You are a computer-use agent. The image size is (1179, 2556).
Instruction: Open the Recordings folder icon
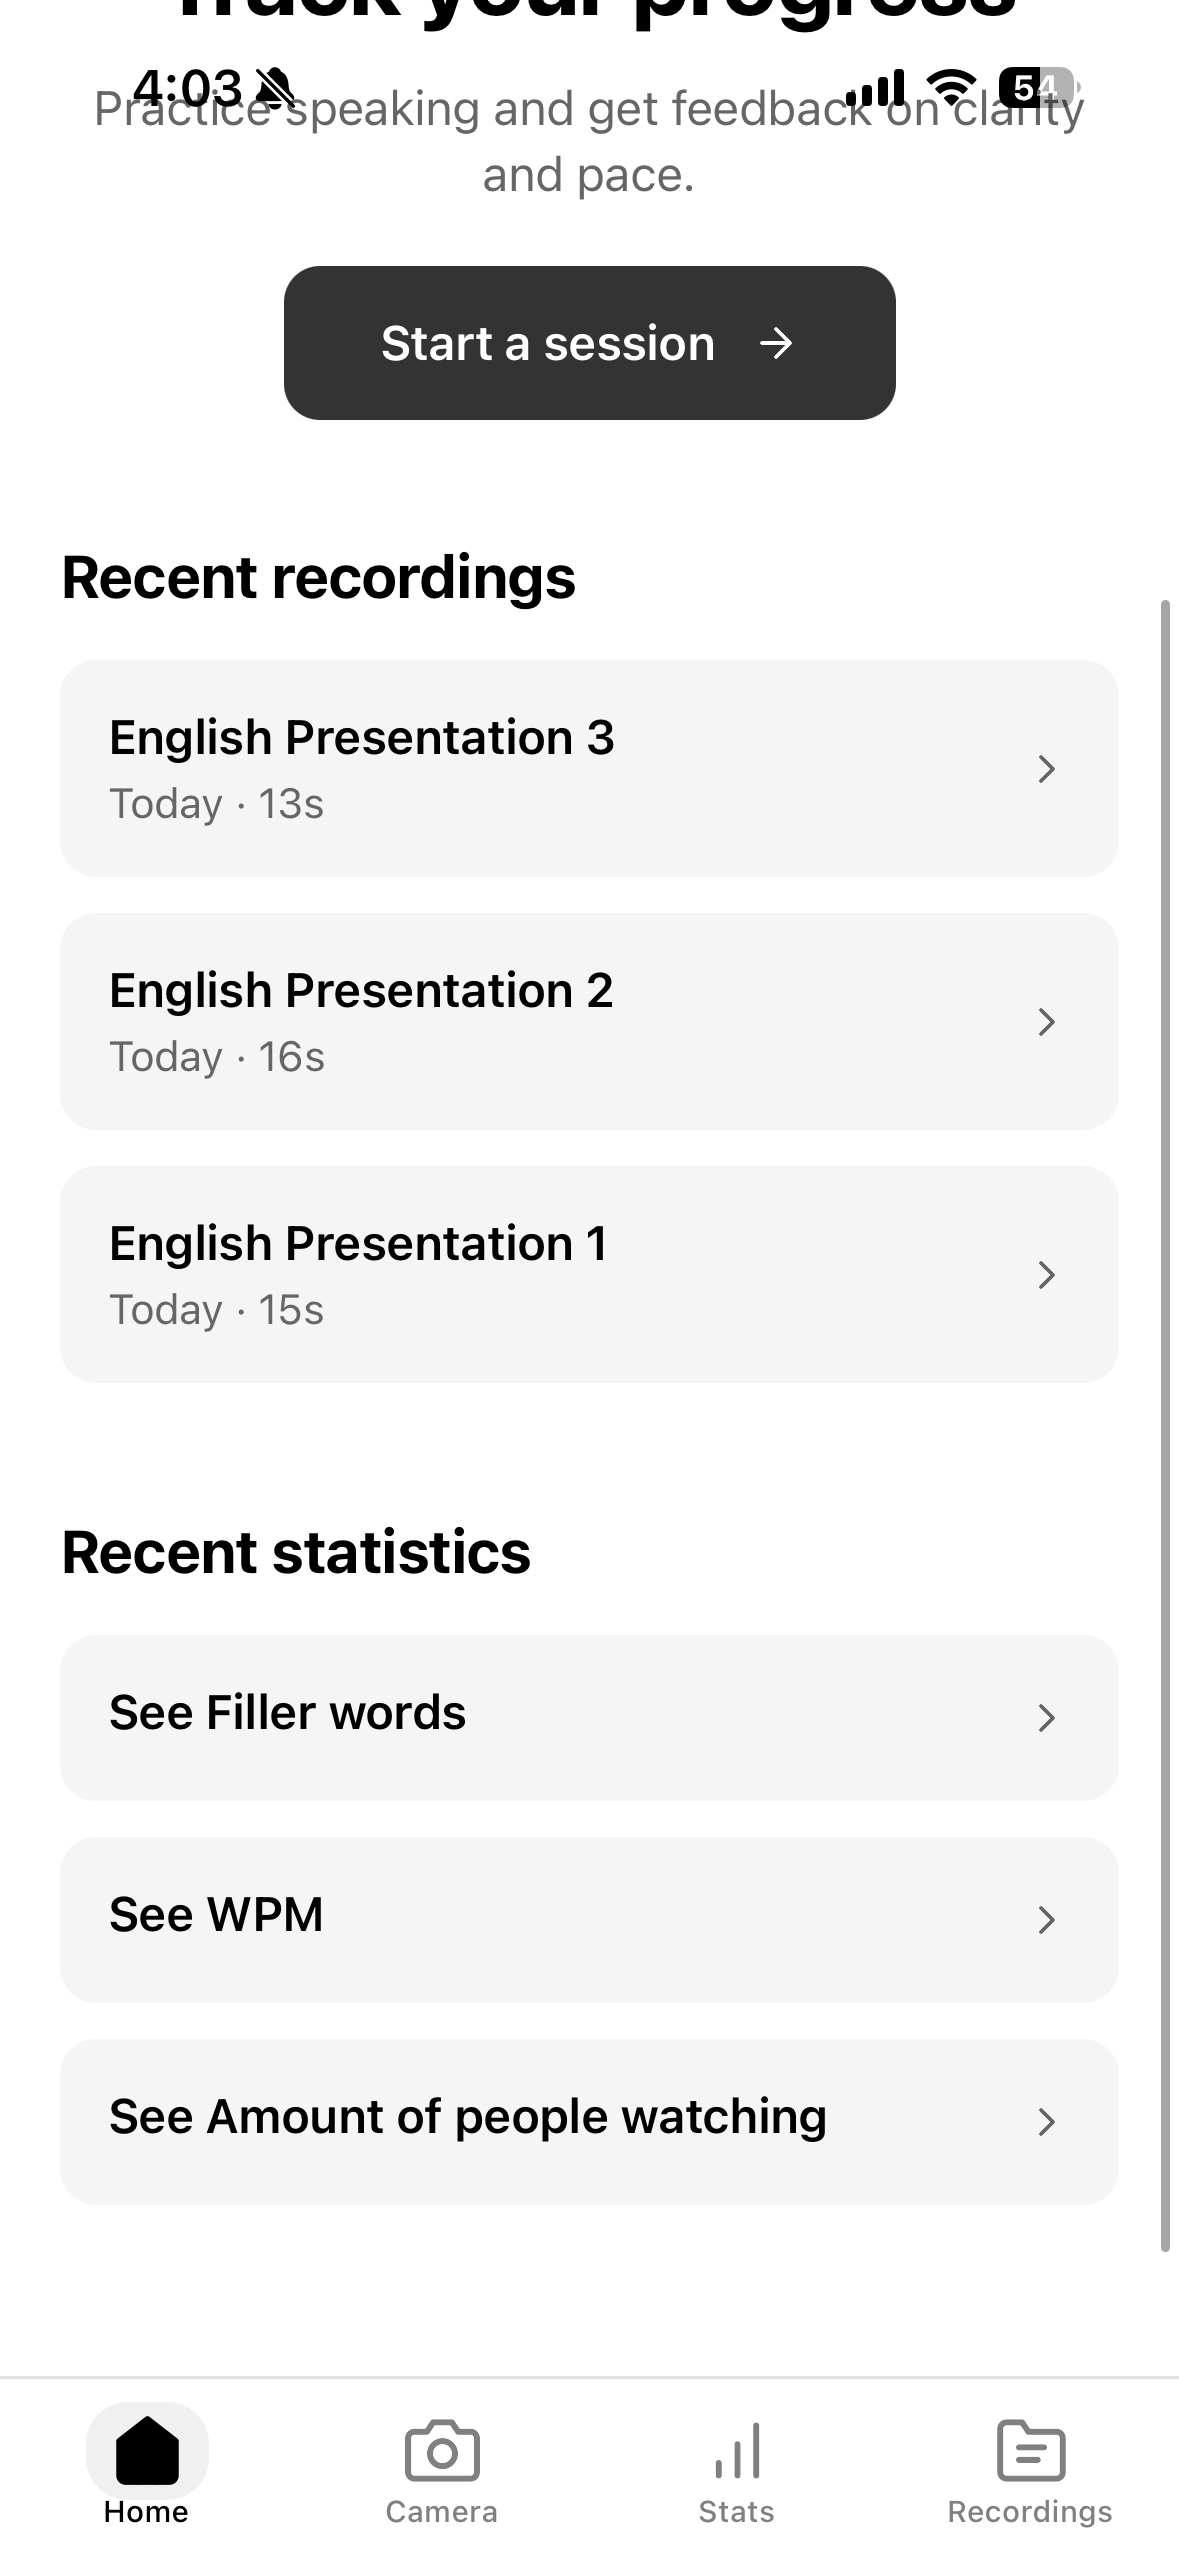coord(1031,2451)
